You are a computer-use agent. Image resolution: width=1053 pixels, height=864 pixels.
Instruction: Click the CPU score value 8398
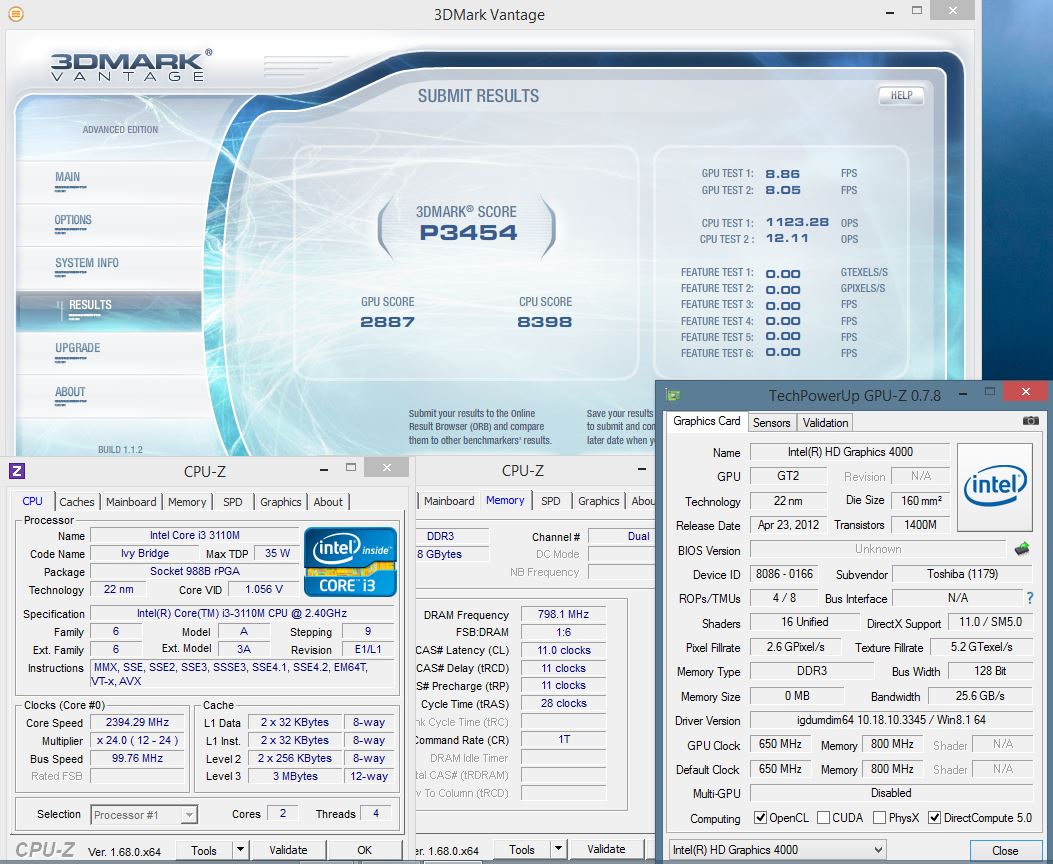tap(545, 322)
